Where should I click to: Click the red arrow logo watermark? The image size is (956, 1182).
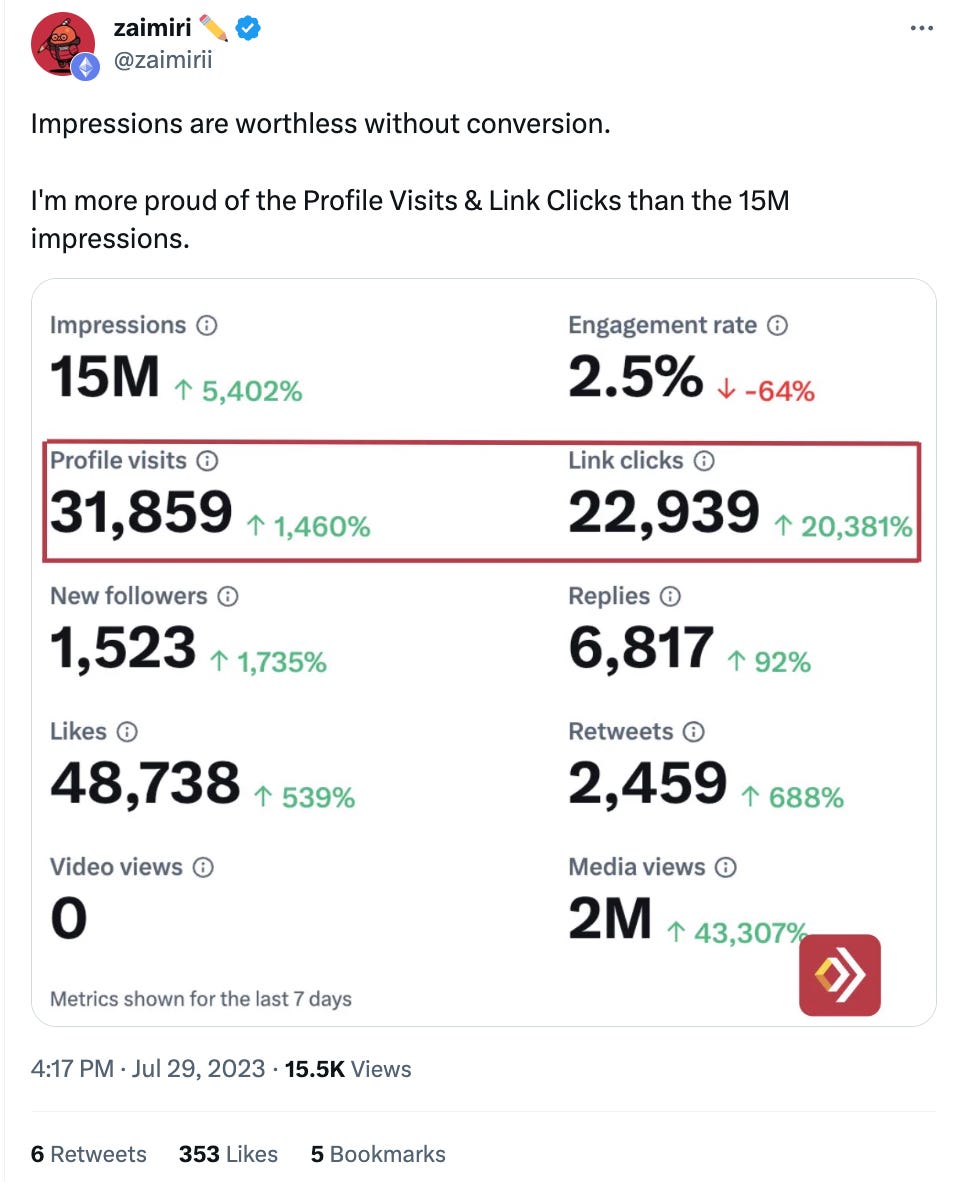[839, 975]
